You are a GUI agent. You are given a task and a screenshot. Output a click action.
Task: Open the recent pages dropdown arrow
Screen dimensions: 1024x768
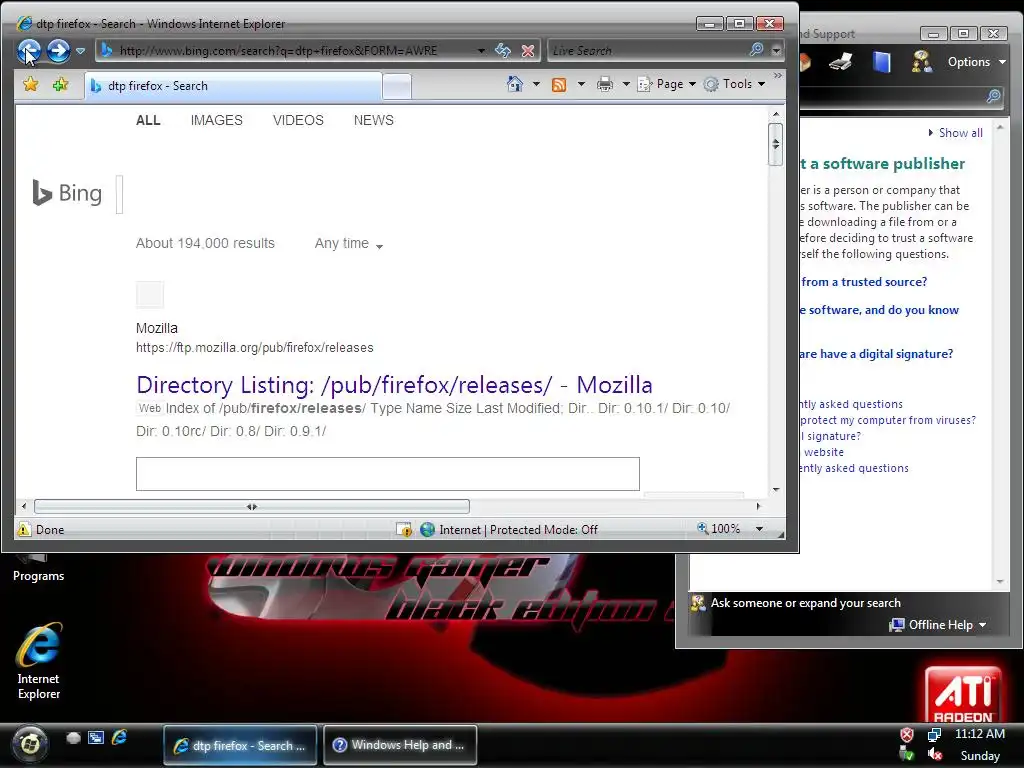[x=80, y=50]
